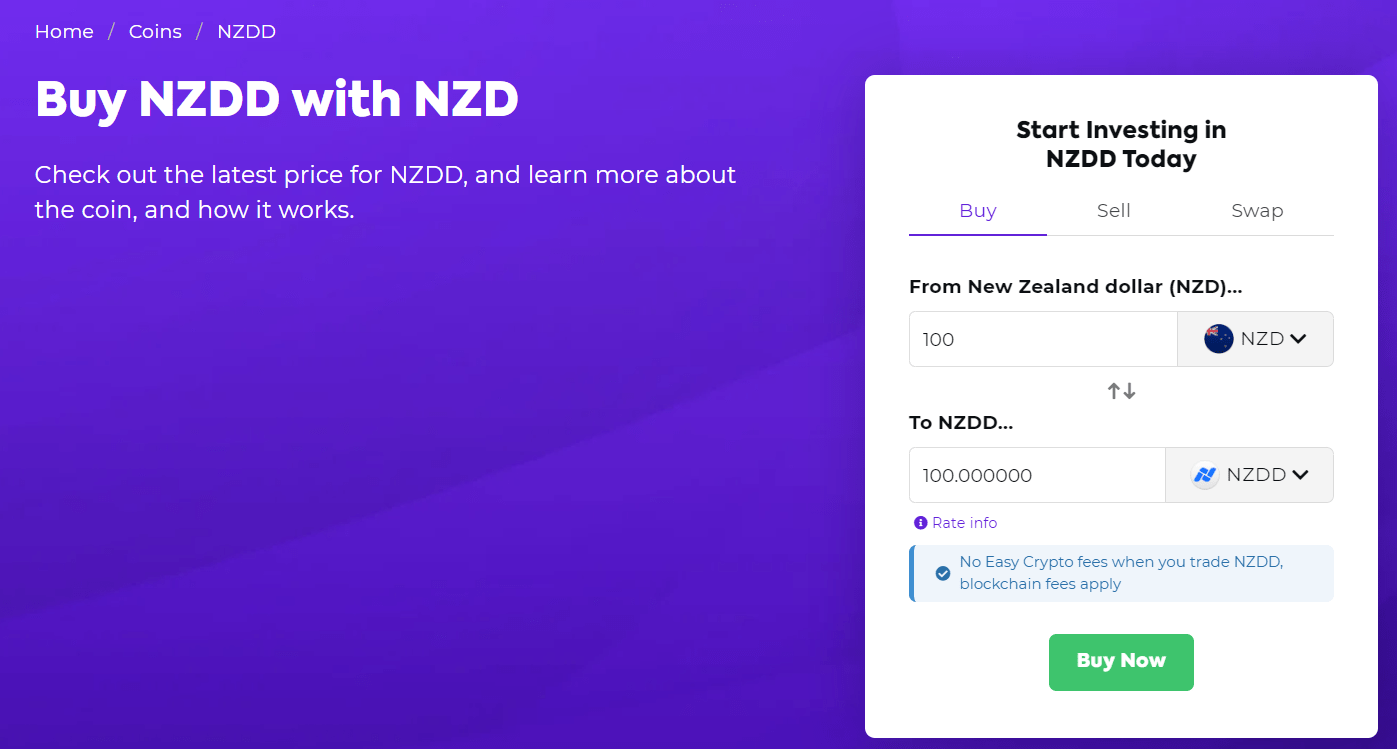Click the no Easy Crypto fees notice

(1121, 573)
